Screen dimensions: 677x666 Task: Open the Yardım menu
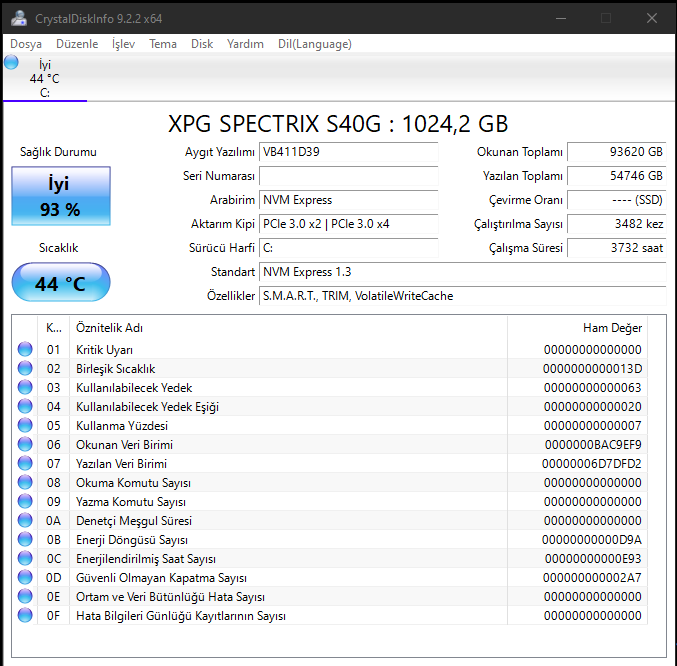pos(245,44)
